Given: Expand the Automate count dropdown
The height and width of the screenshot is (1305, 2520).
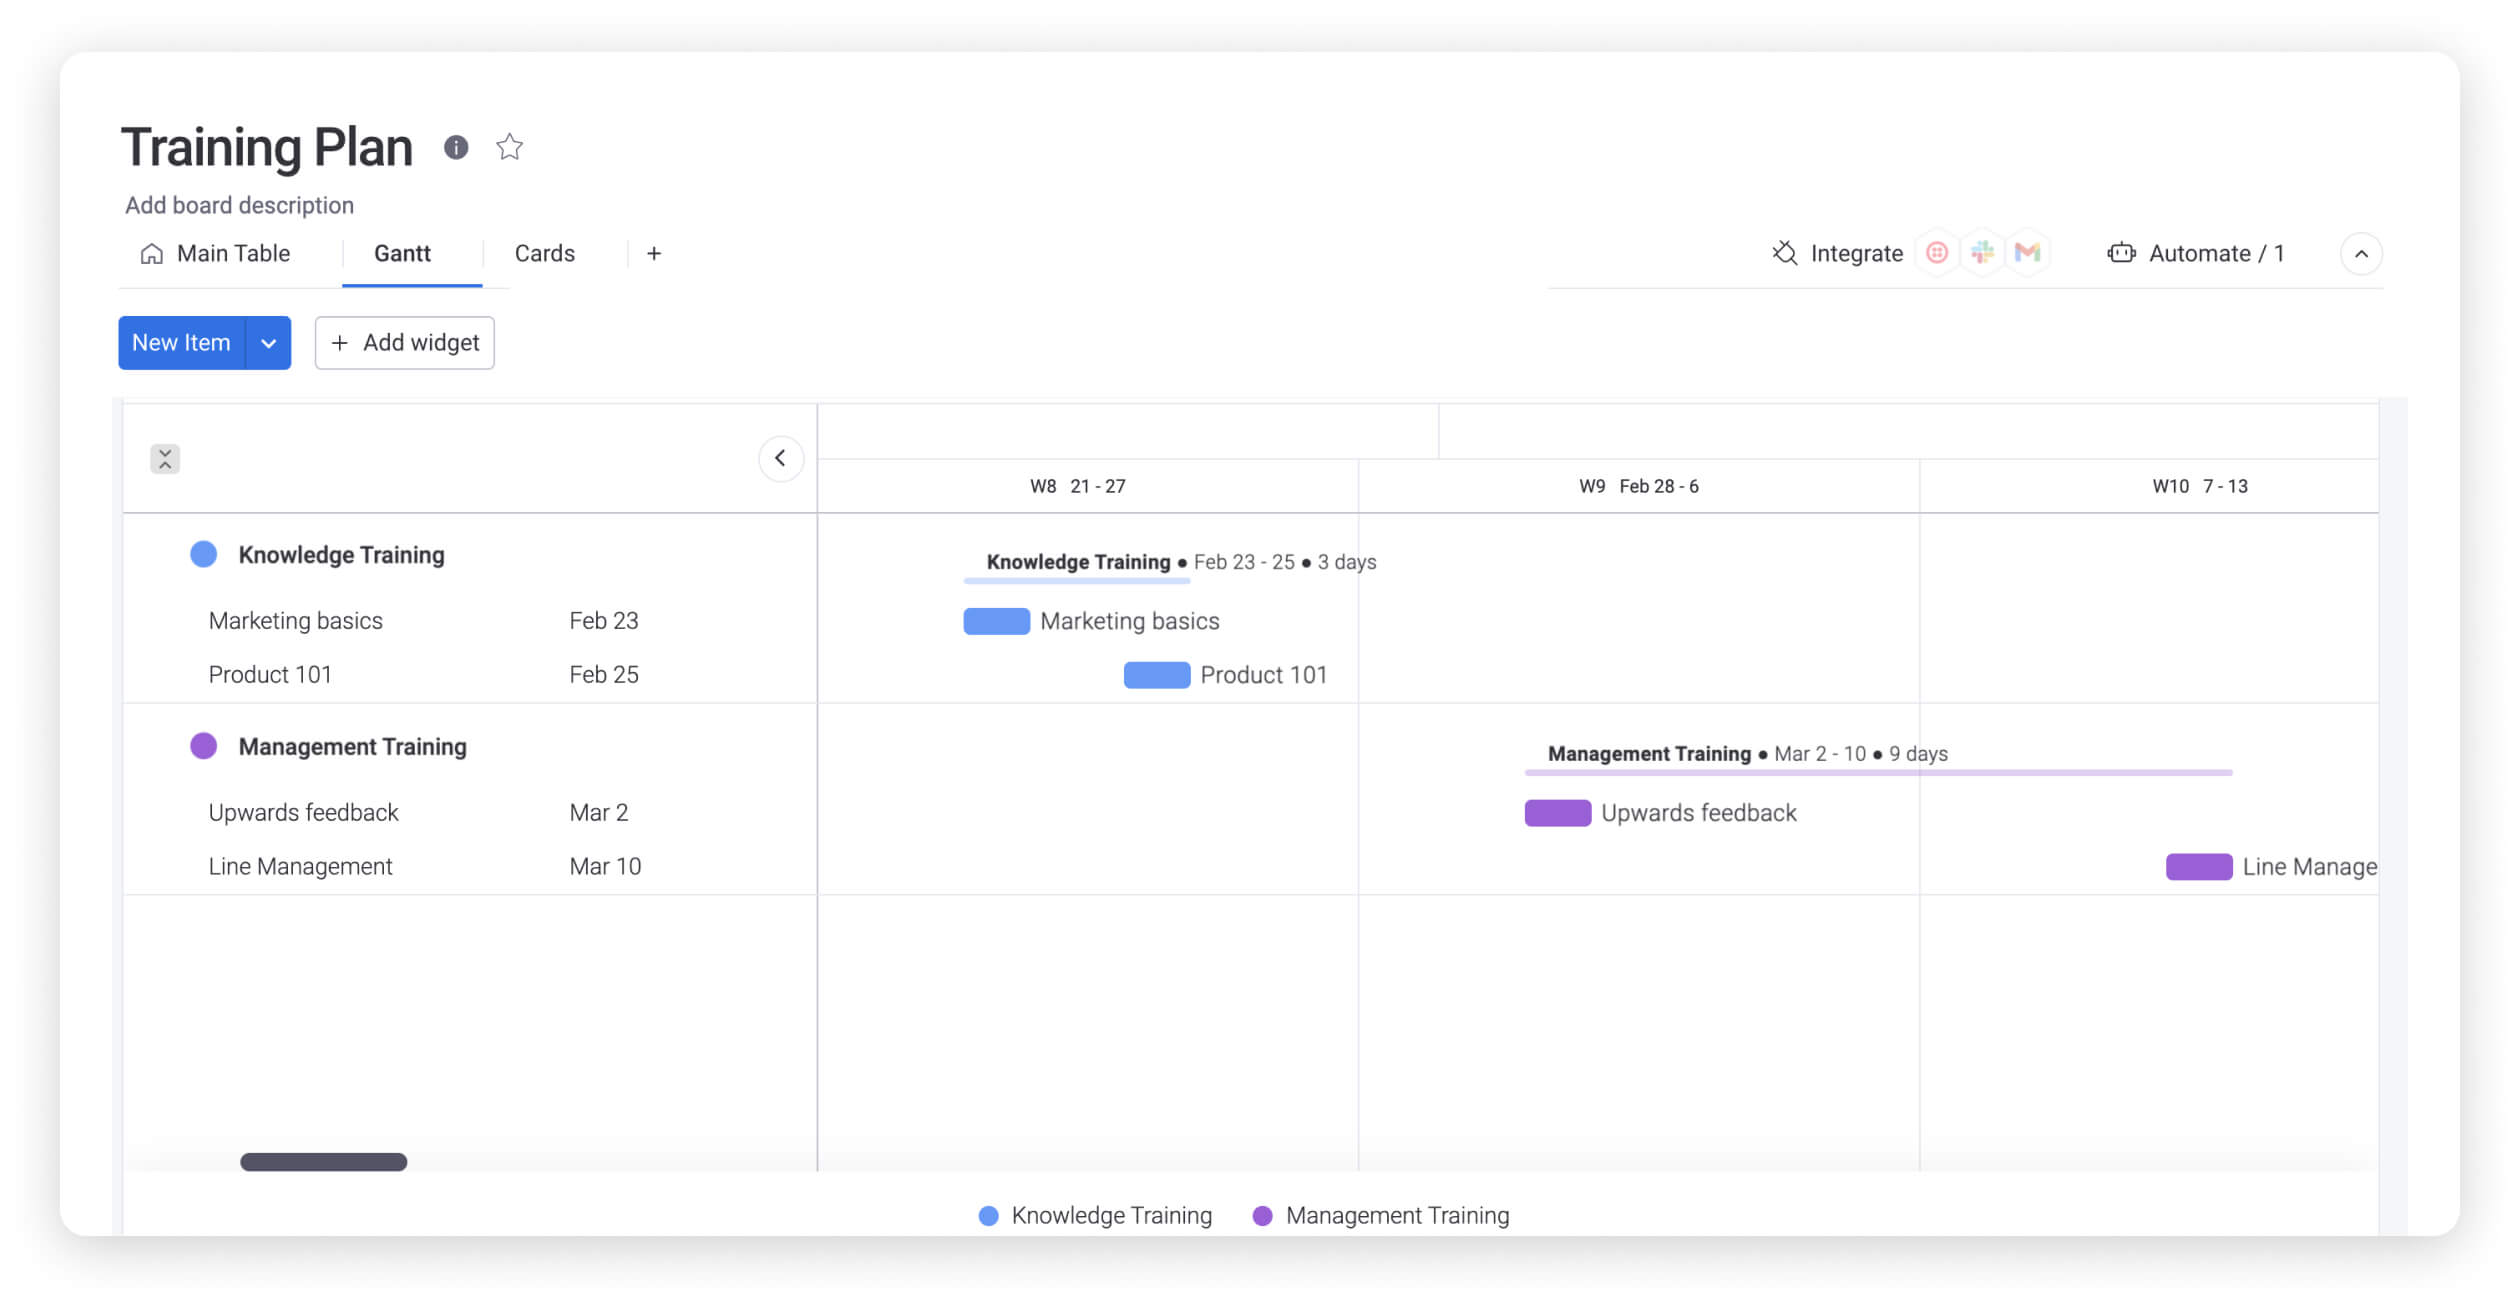Looking at the screenshot, I should pyautogui.click(x=2365, y=253).
